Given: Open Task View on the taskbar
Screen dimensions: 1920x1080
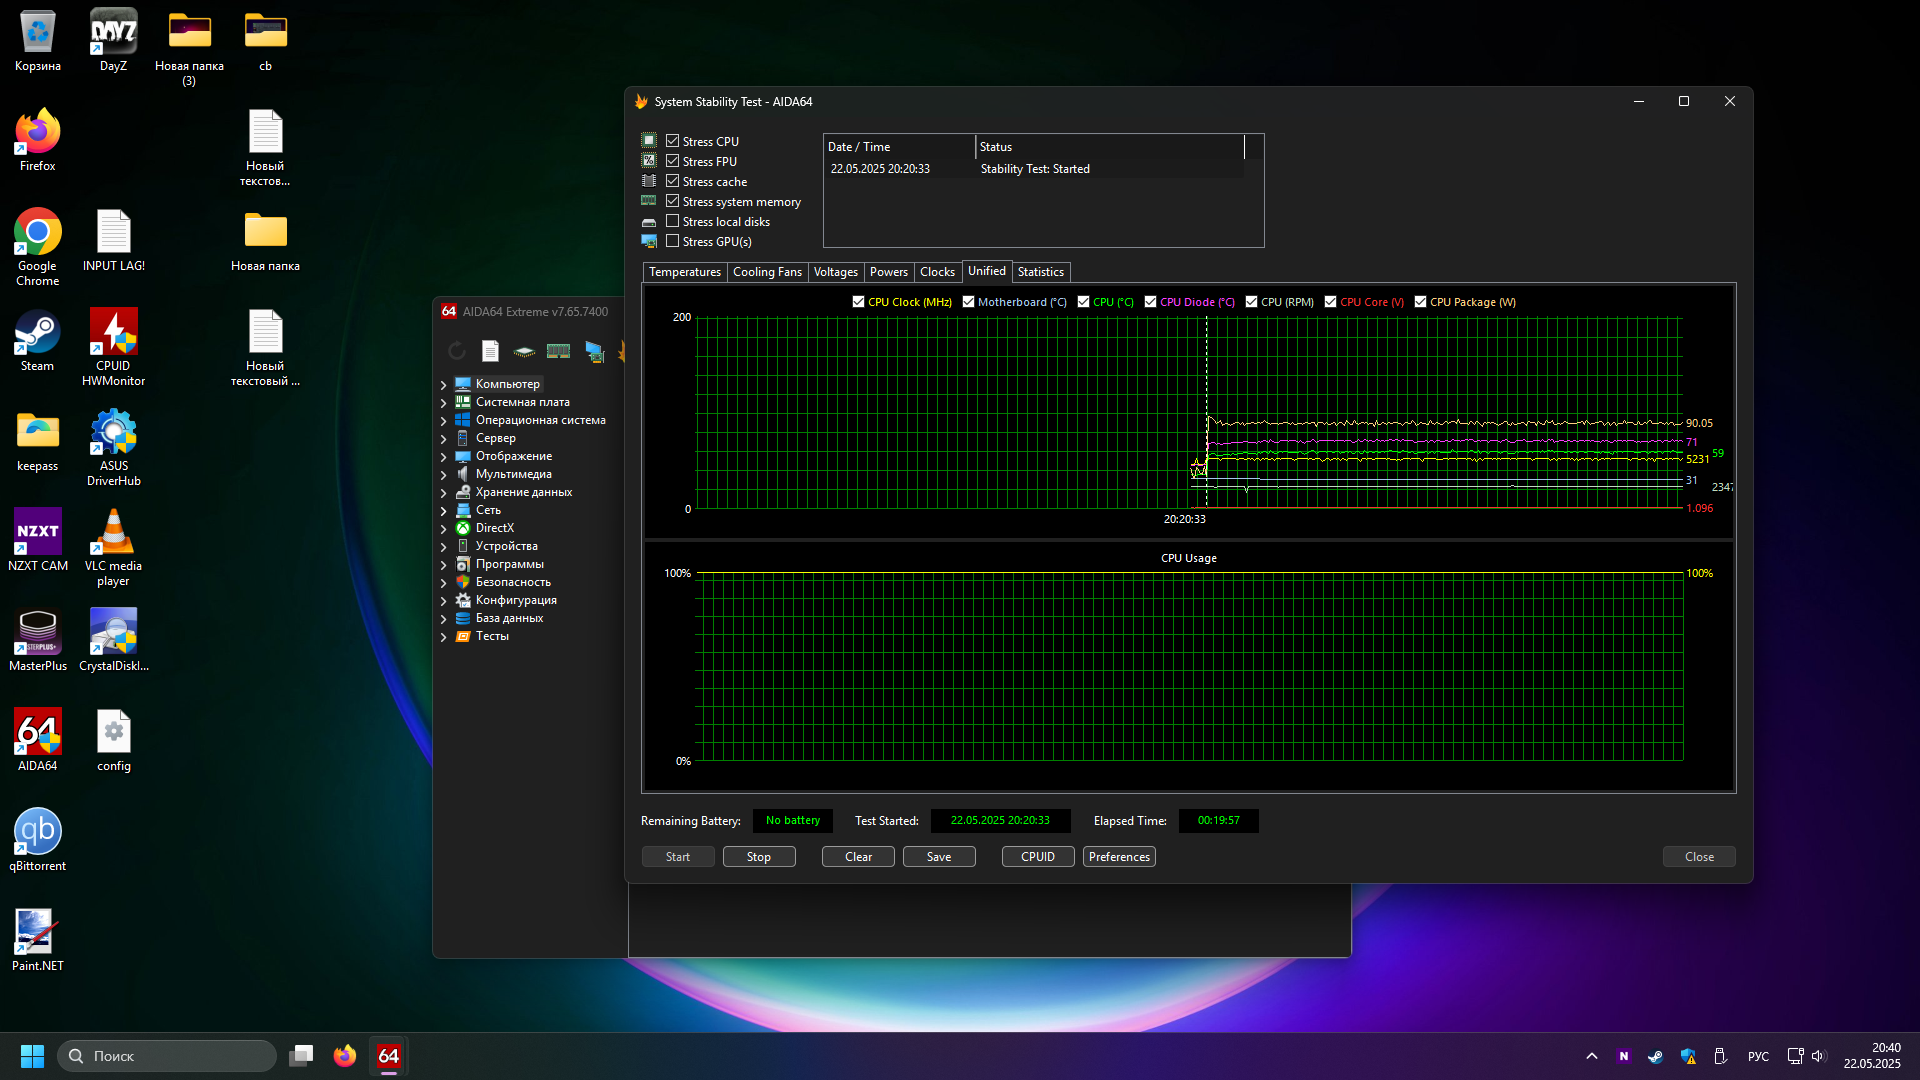Looking at the screenshot, I should click(301, 1056).
